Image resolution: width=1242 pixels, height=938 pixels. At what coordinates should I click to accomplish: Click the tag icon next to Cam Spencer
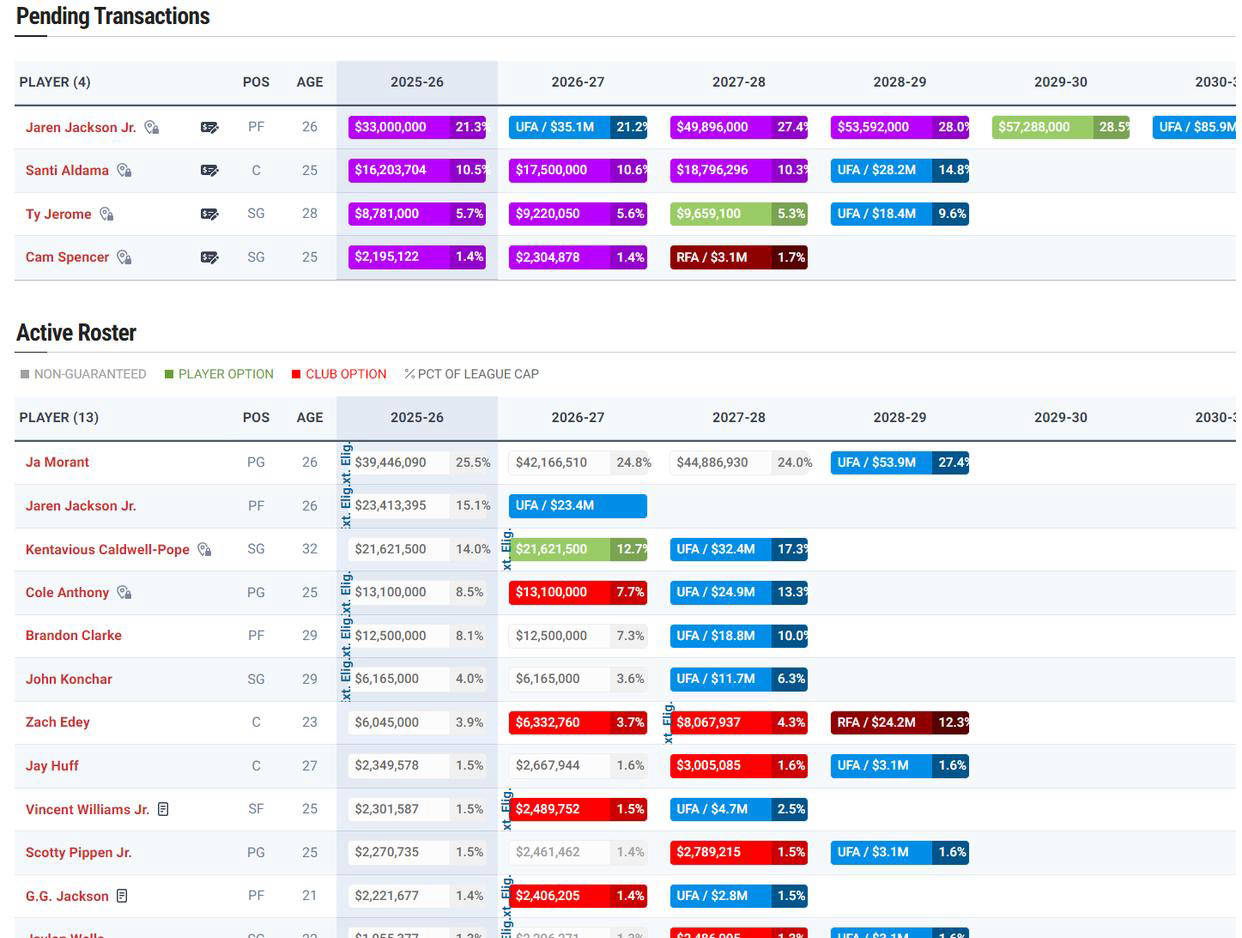pyautogui.click(x=124, y=257)
